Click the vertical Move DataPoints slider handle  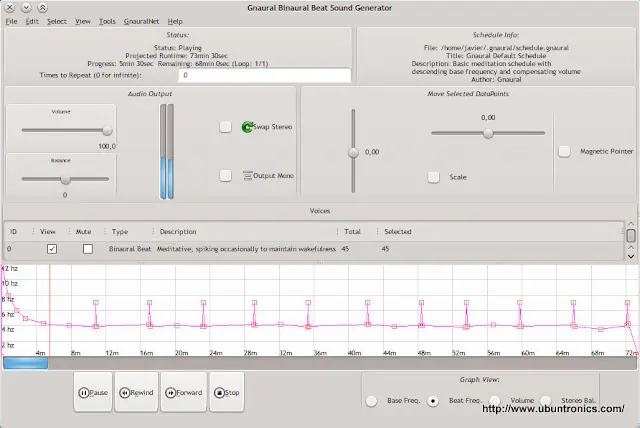[353, 152]
